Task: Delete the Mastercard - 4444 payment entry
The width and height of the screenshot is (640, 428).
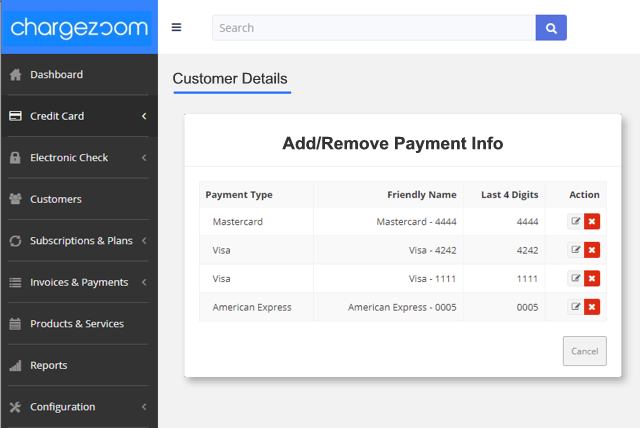Action: click(x=592, y=222)
